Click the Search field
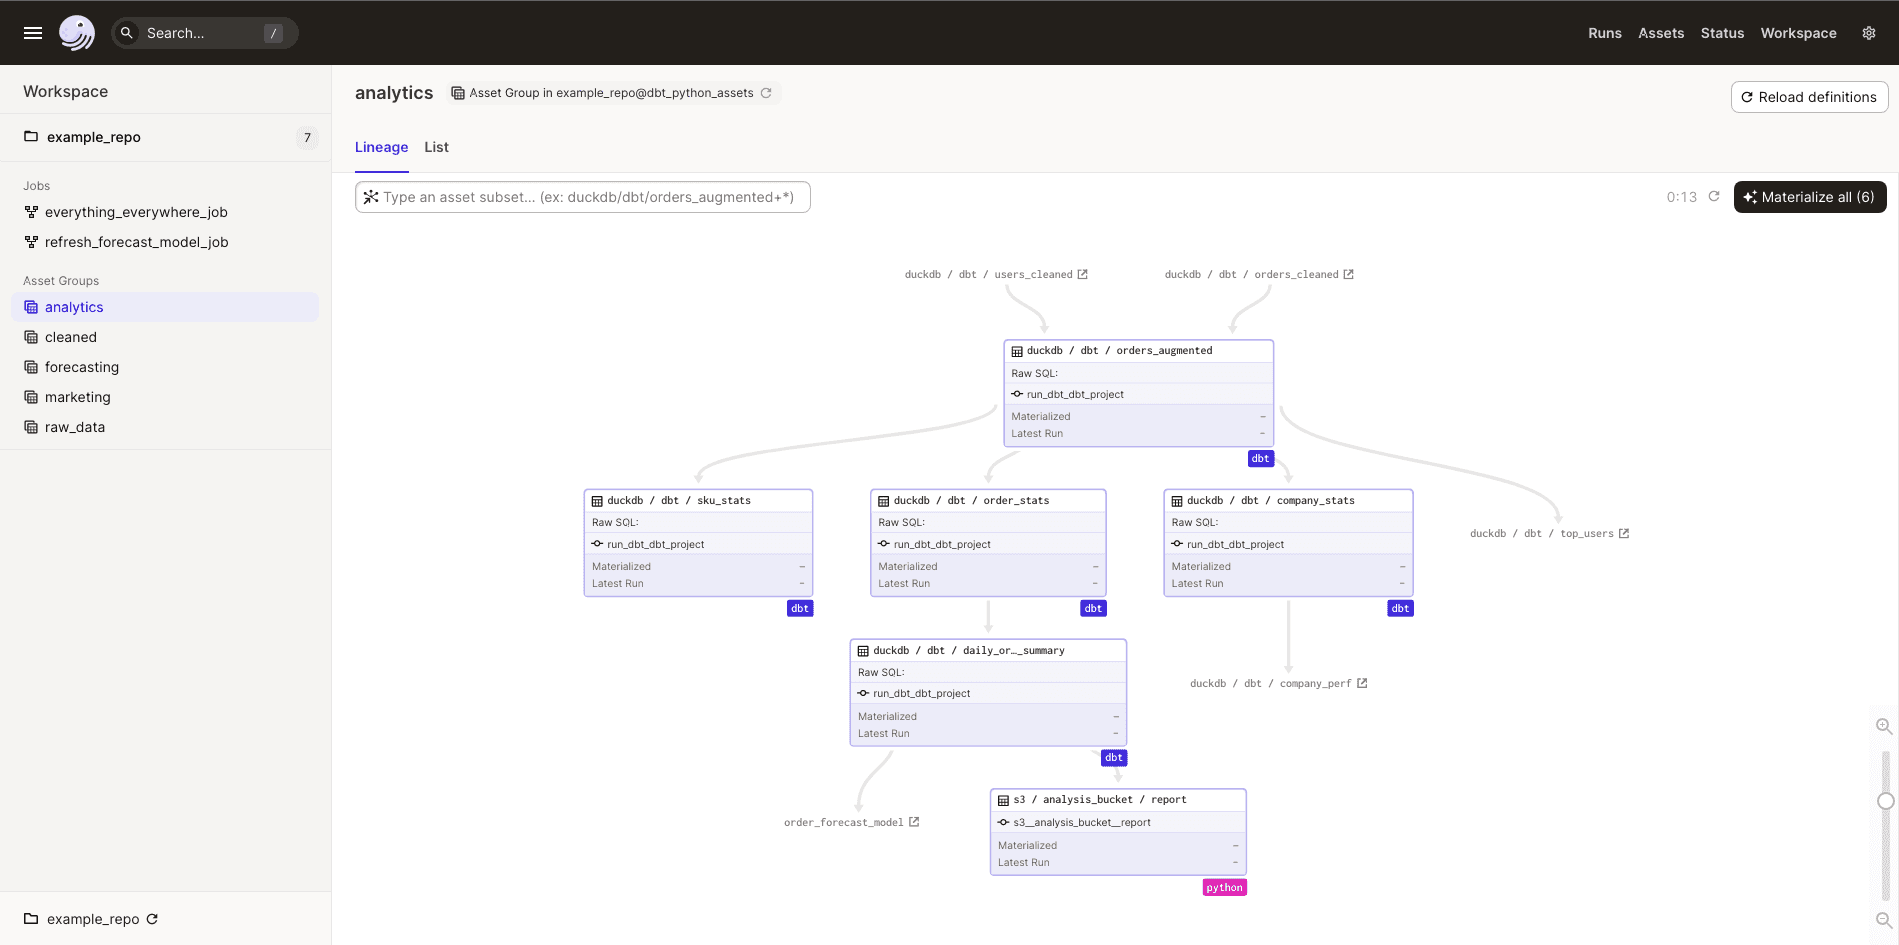 click(x=200, y=32)
